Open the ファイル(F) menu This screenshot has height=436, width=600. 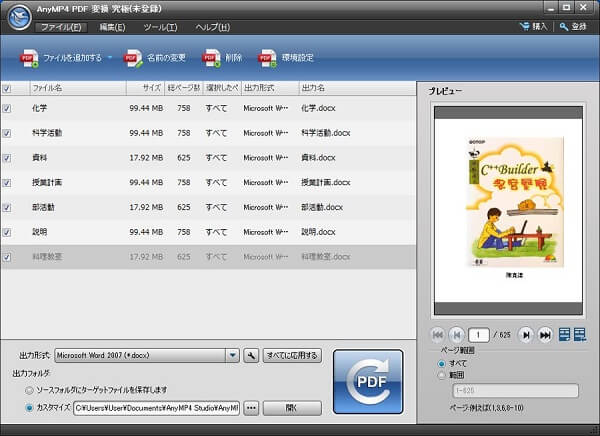pos(61,27)
